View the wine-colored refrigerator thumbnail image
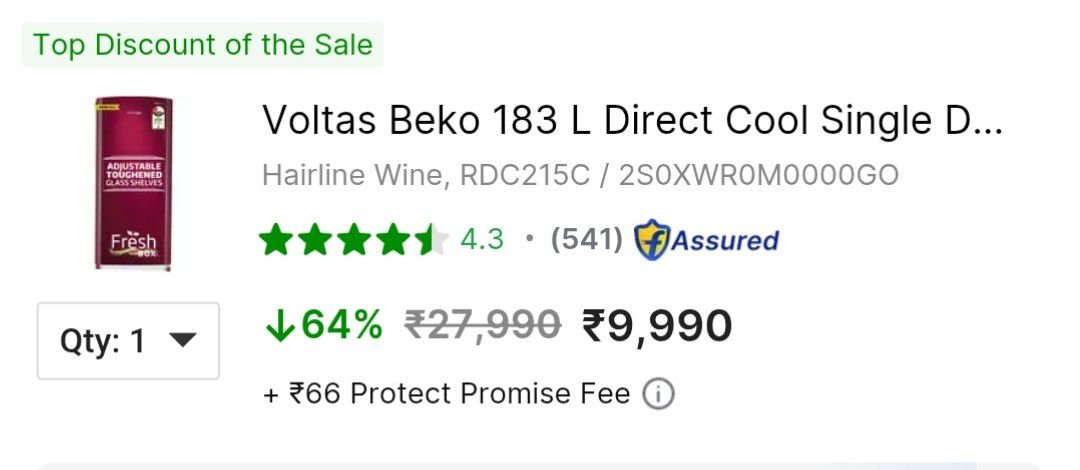The height and width of the screenshot is (470, 1080). (x=134, y=183)
